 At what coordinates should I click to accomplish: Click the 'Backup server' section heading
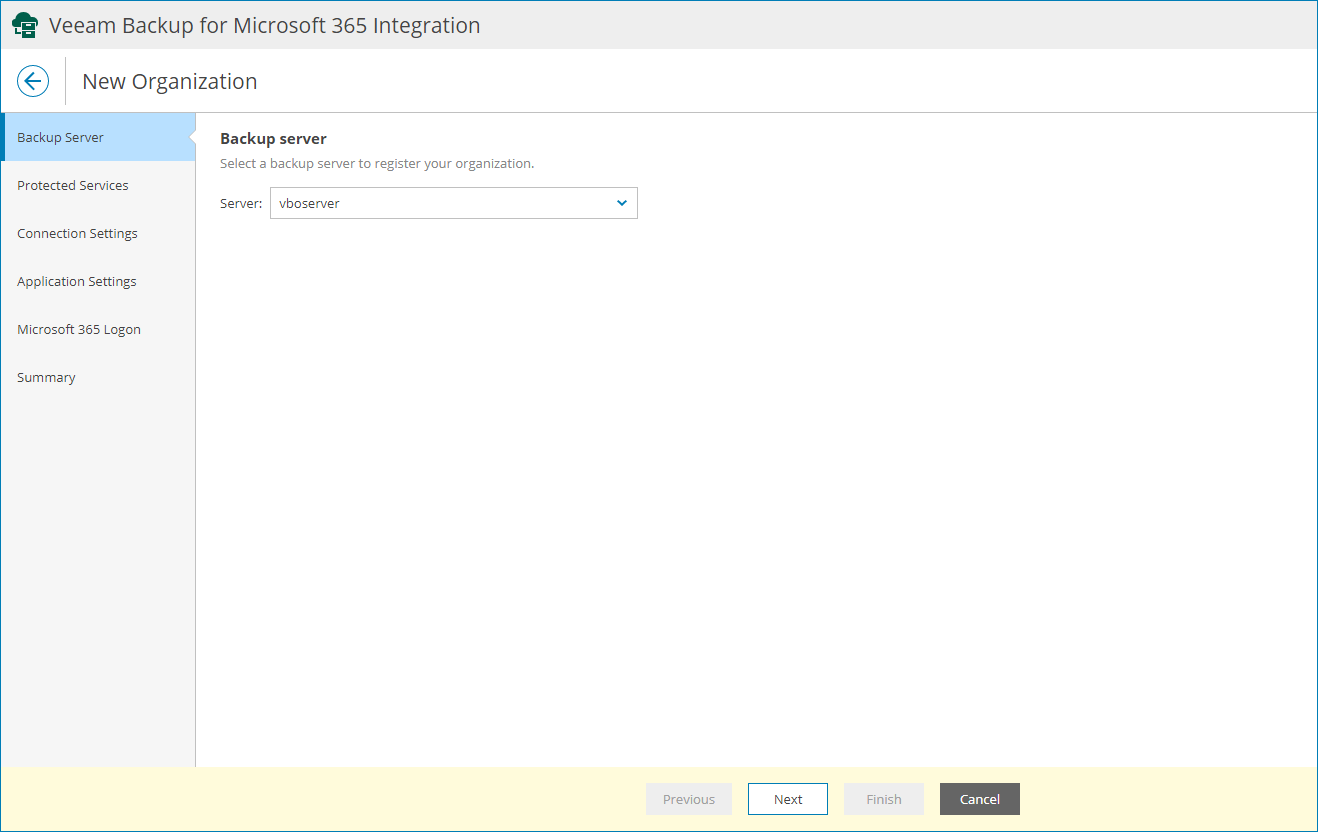[x=274, y=138]
